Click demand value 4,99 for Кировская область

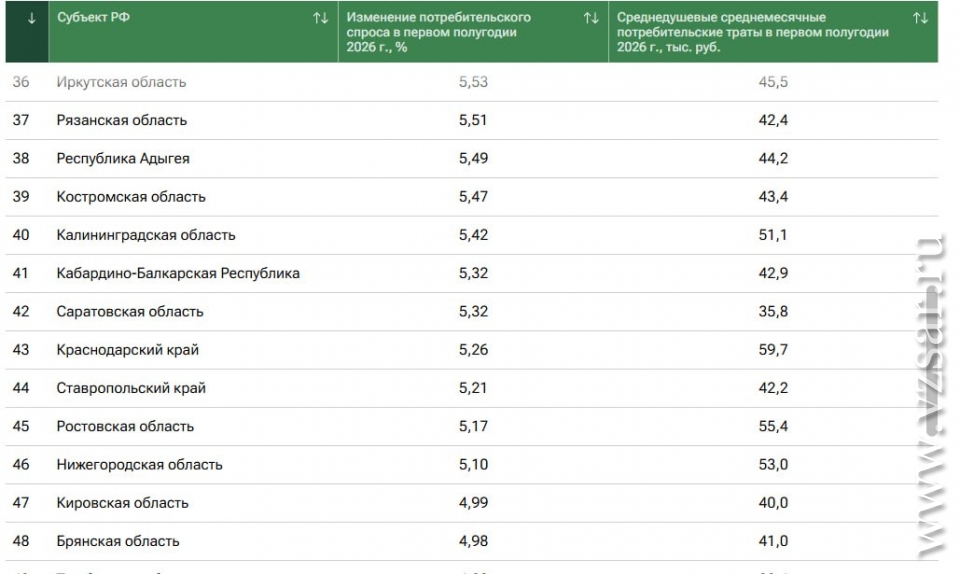coord(473,503)
